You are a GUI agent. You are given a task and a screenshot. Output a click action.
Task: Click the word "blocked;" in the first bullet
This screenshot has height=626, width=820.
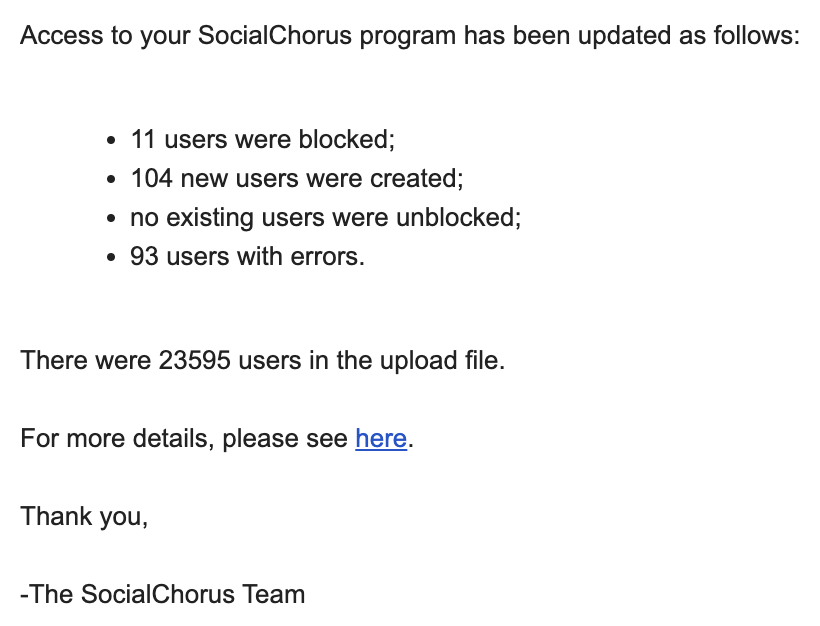click(347, 140)
